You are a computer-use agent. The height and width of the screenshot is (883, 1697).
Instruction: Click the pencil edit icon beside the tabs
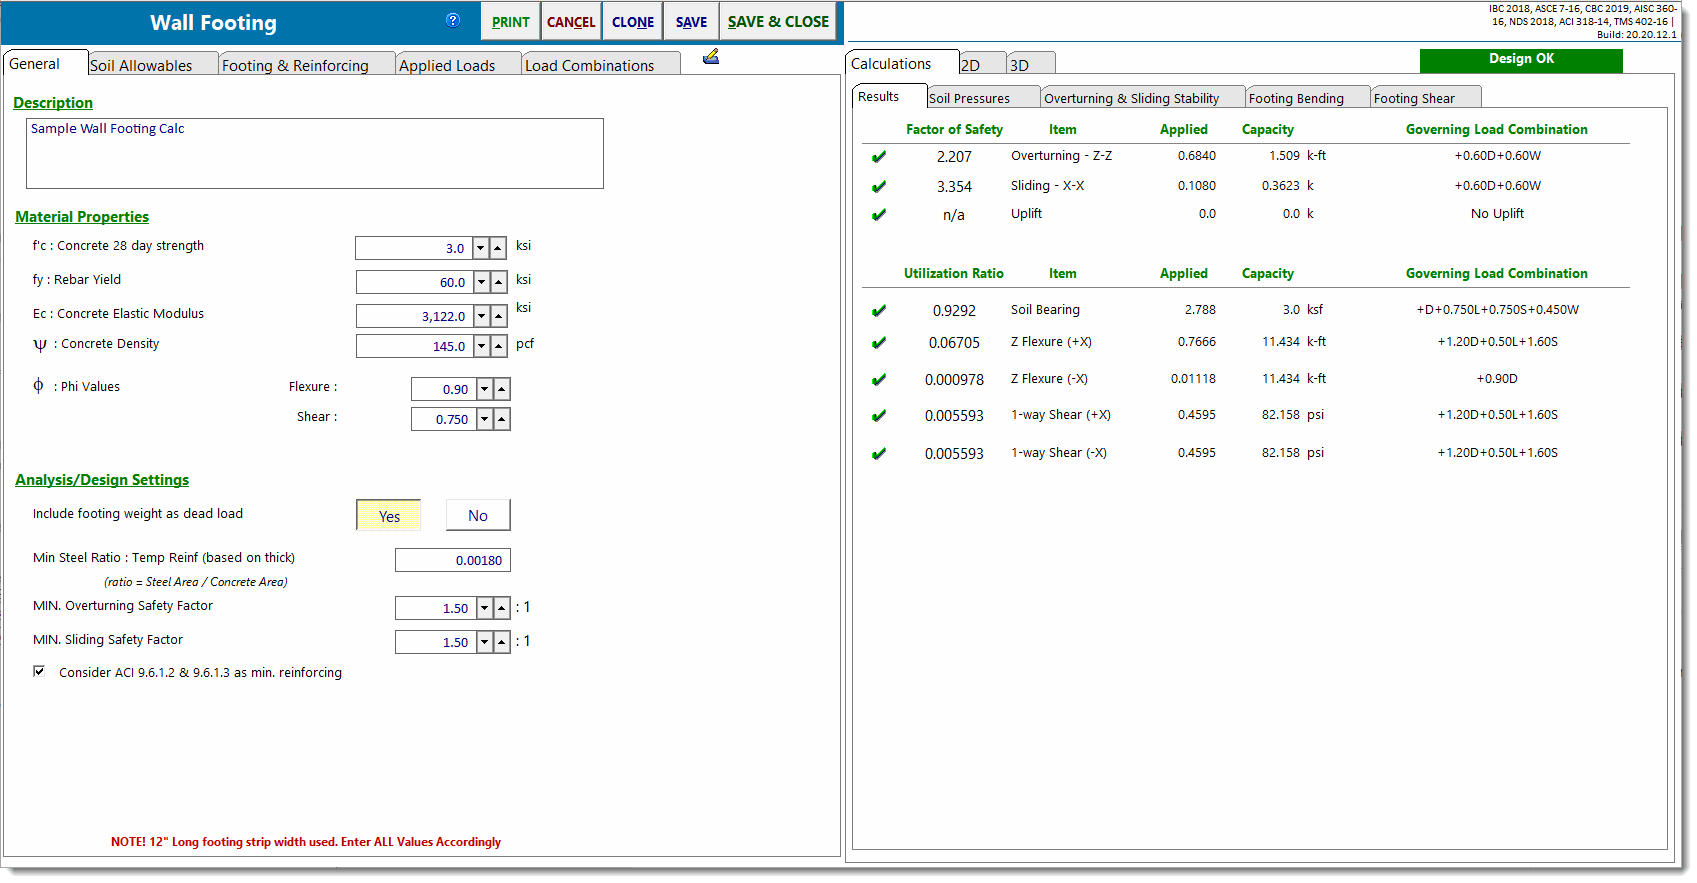pyautogui.click(x=711, y=57)
